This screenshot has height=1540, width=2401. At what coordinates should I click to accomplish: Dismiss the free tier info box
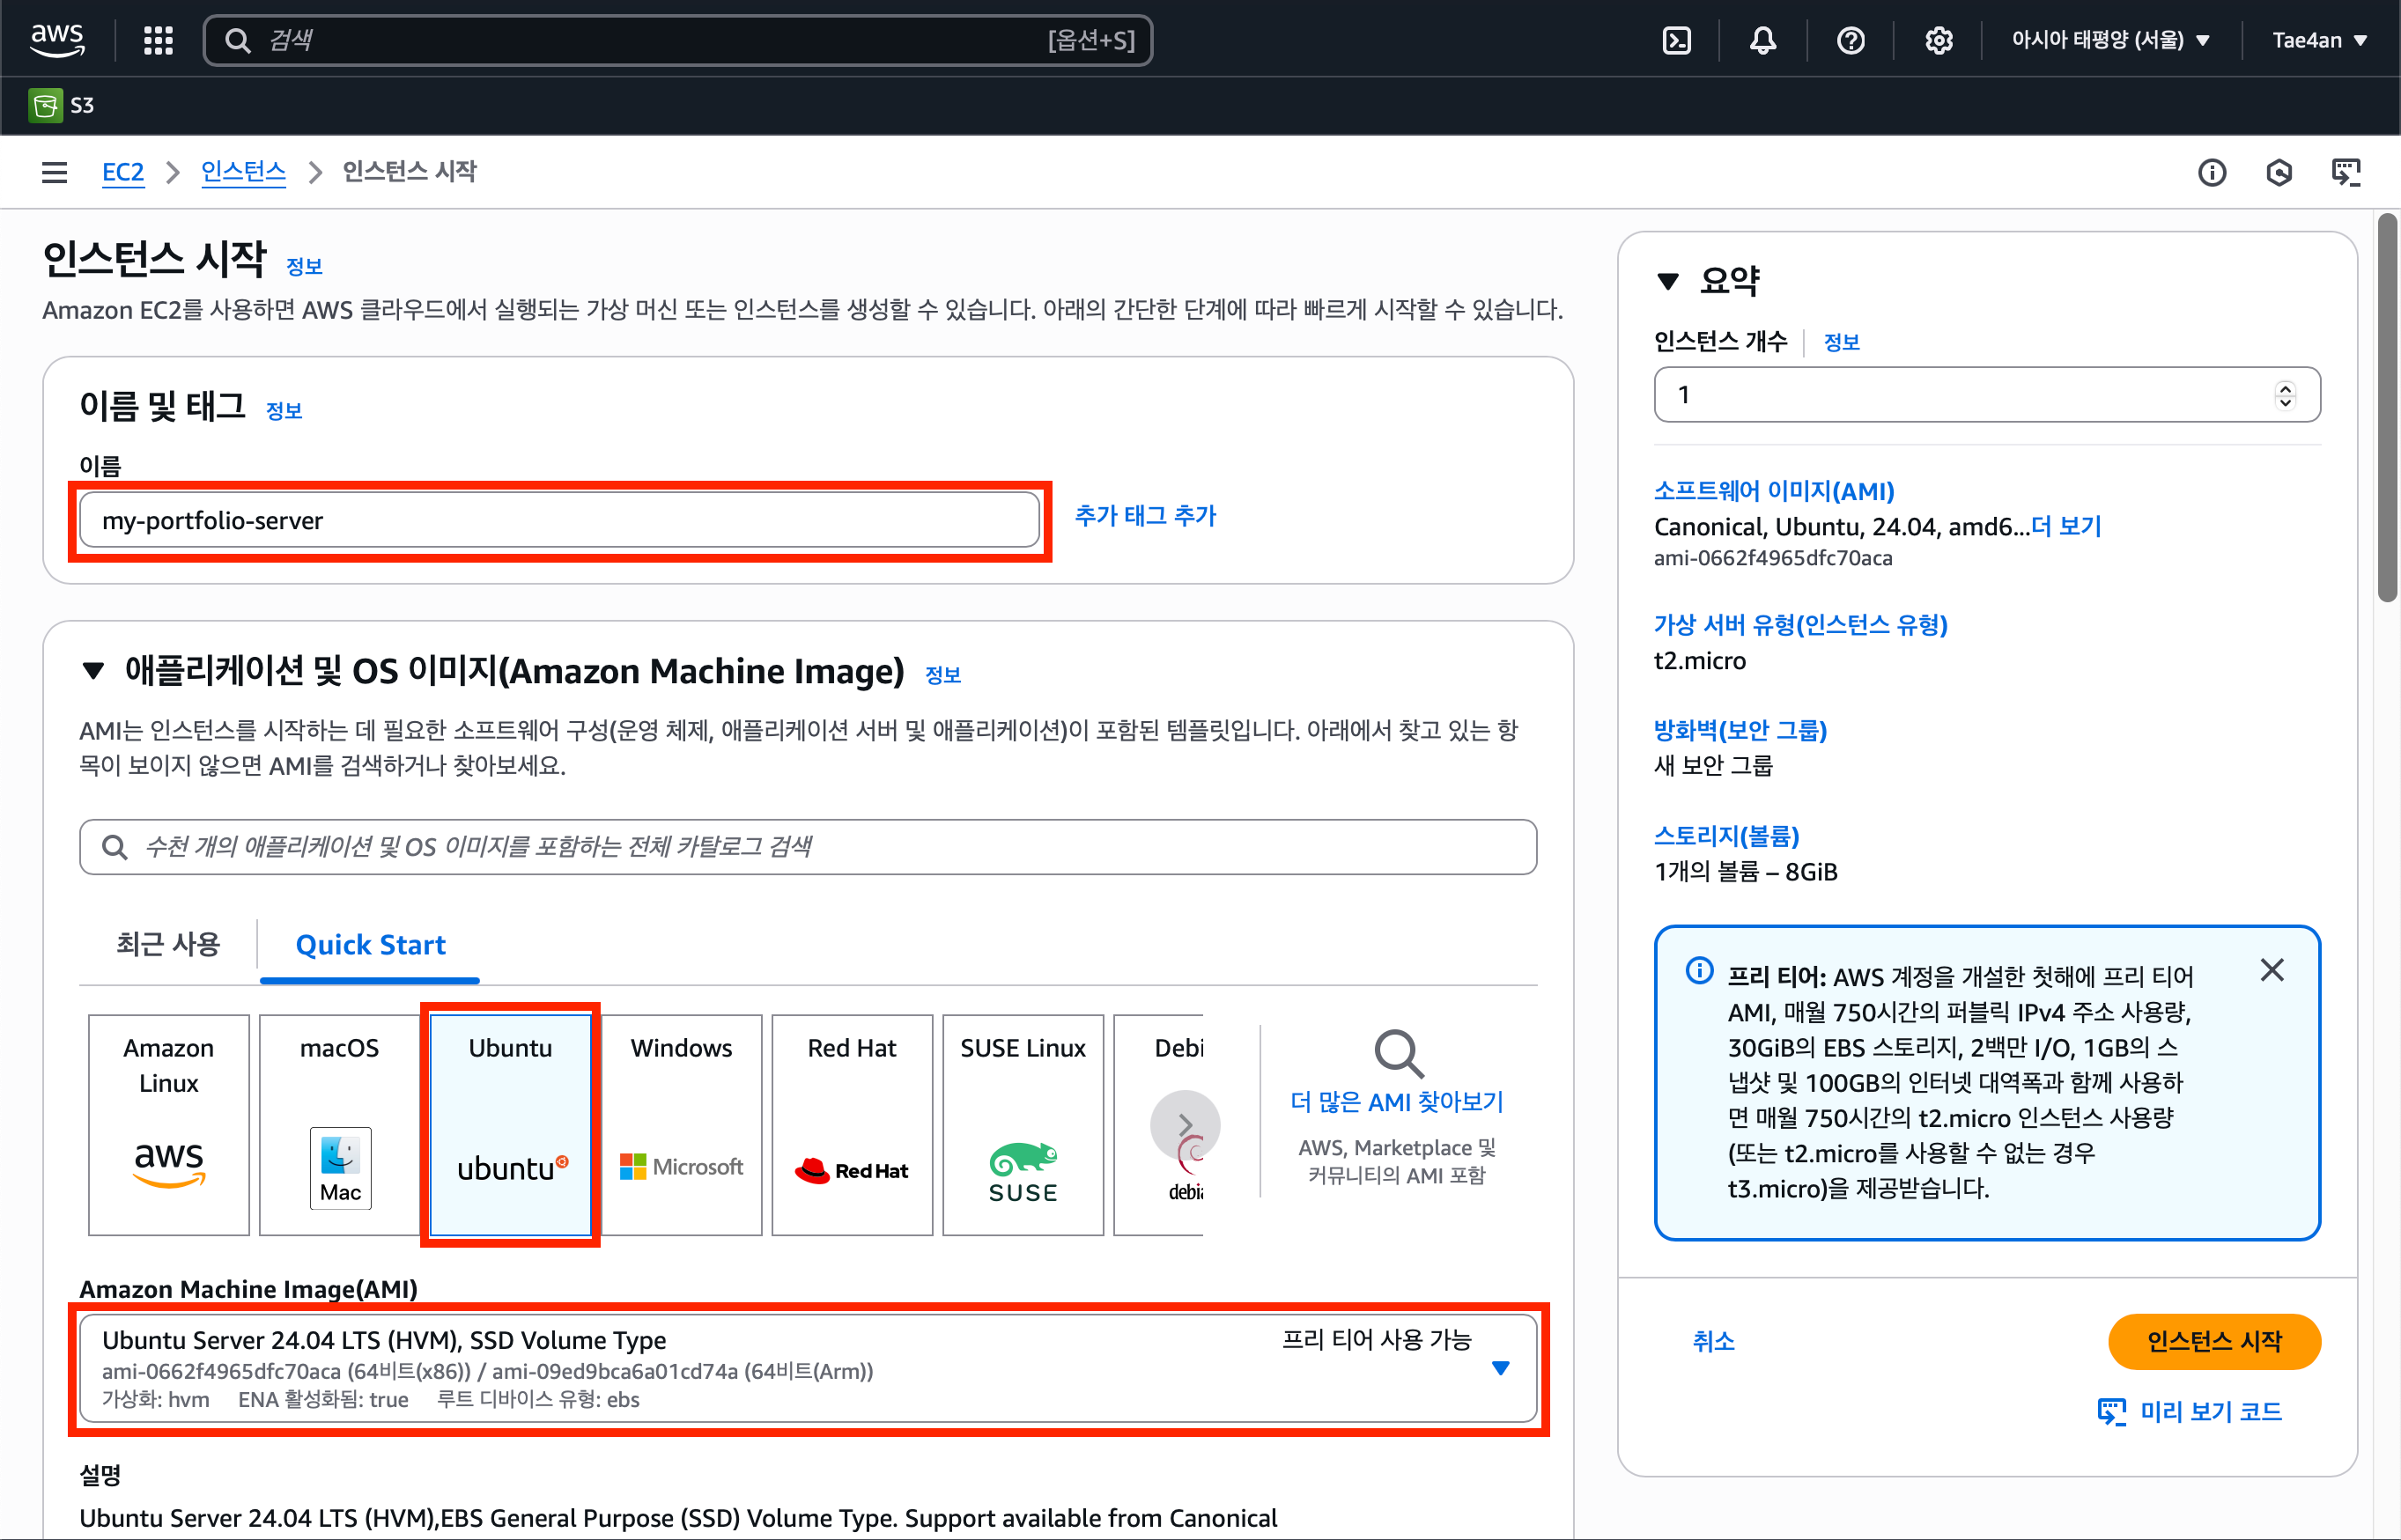[2272, 970]
